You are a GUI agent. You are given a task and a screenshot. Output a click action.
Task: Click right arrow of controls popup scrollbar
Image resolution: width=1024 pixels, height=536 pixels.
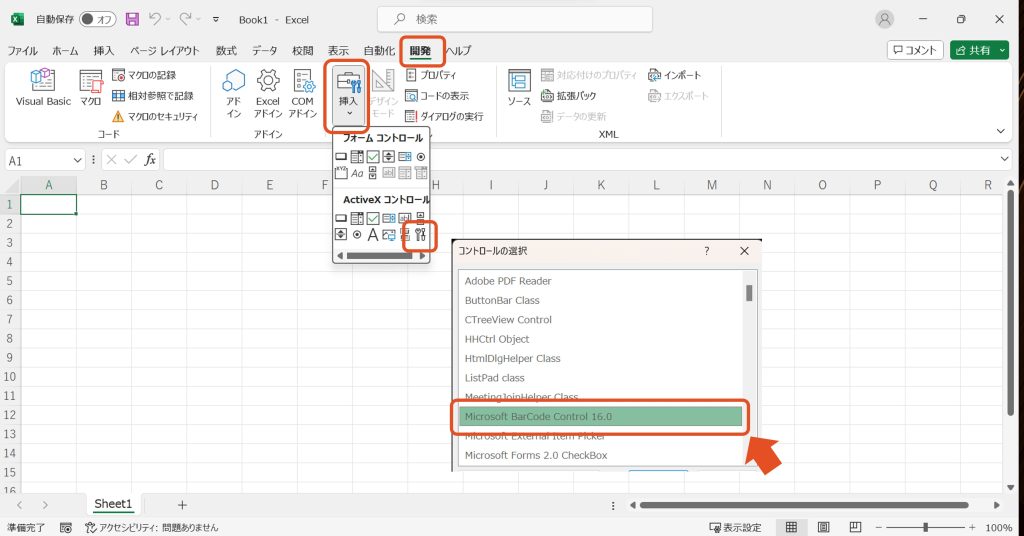[423, 256]
